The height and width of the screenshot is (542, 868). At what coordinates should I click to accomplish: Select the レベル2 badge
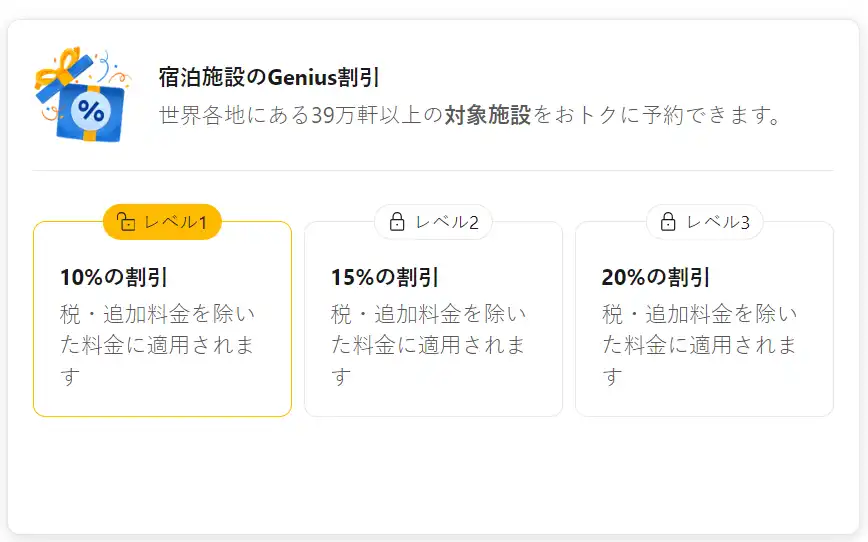[x=433, y=222]
